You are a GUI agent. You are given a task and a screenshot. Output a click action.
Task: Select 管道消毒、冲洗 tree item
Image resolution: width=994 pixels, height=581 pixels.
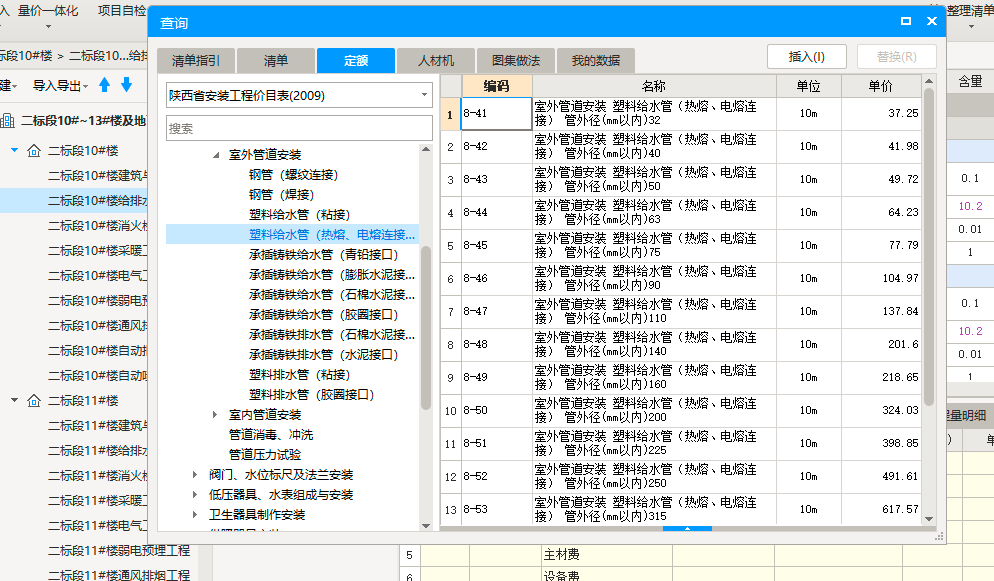pos(271,435)
